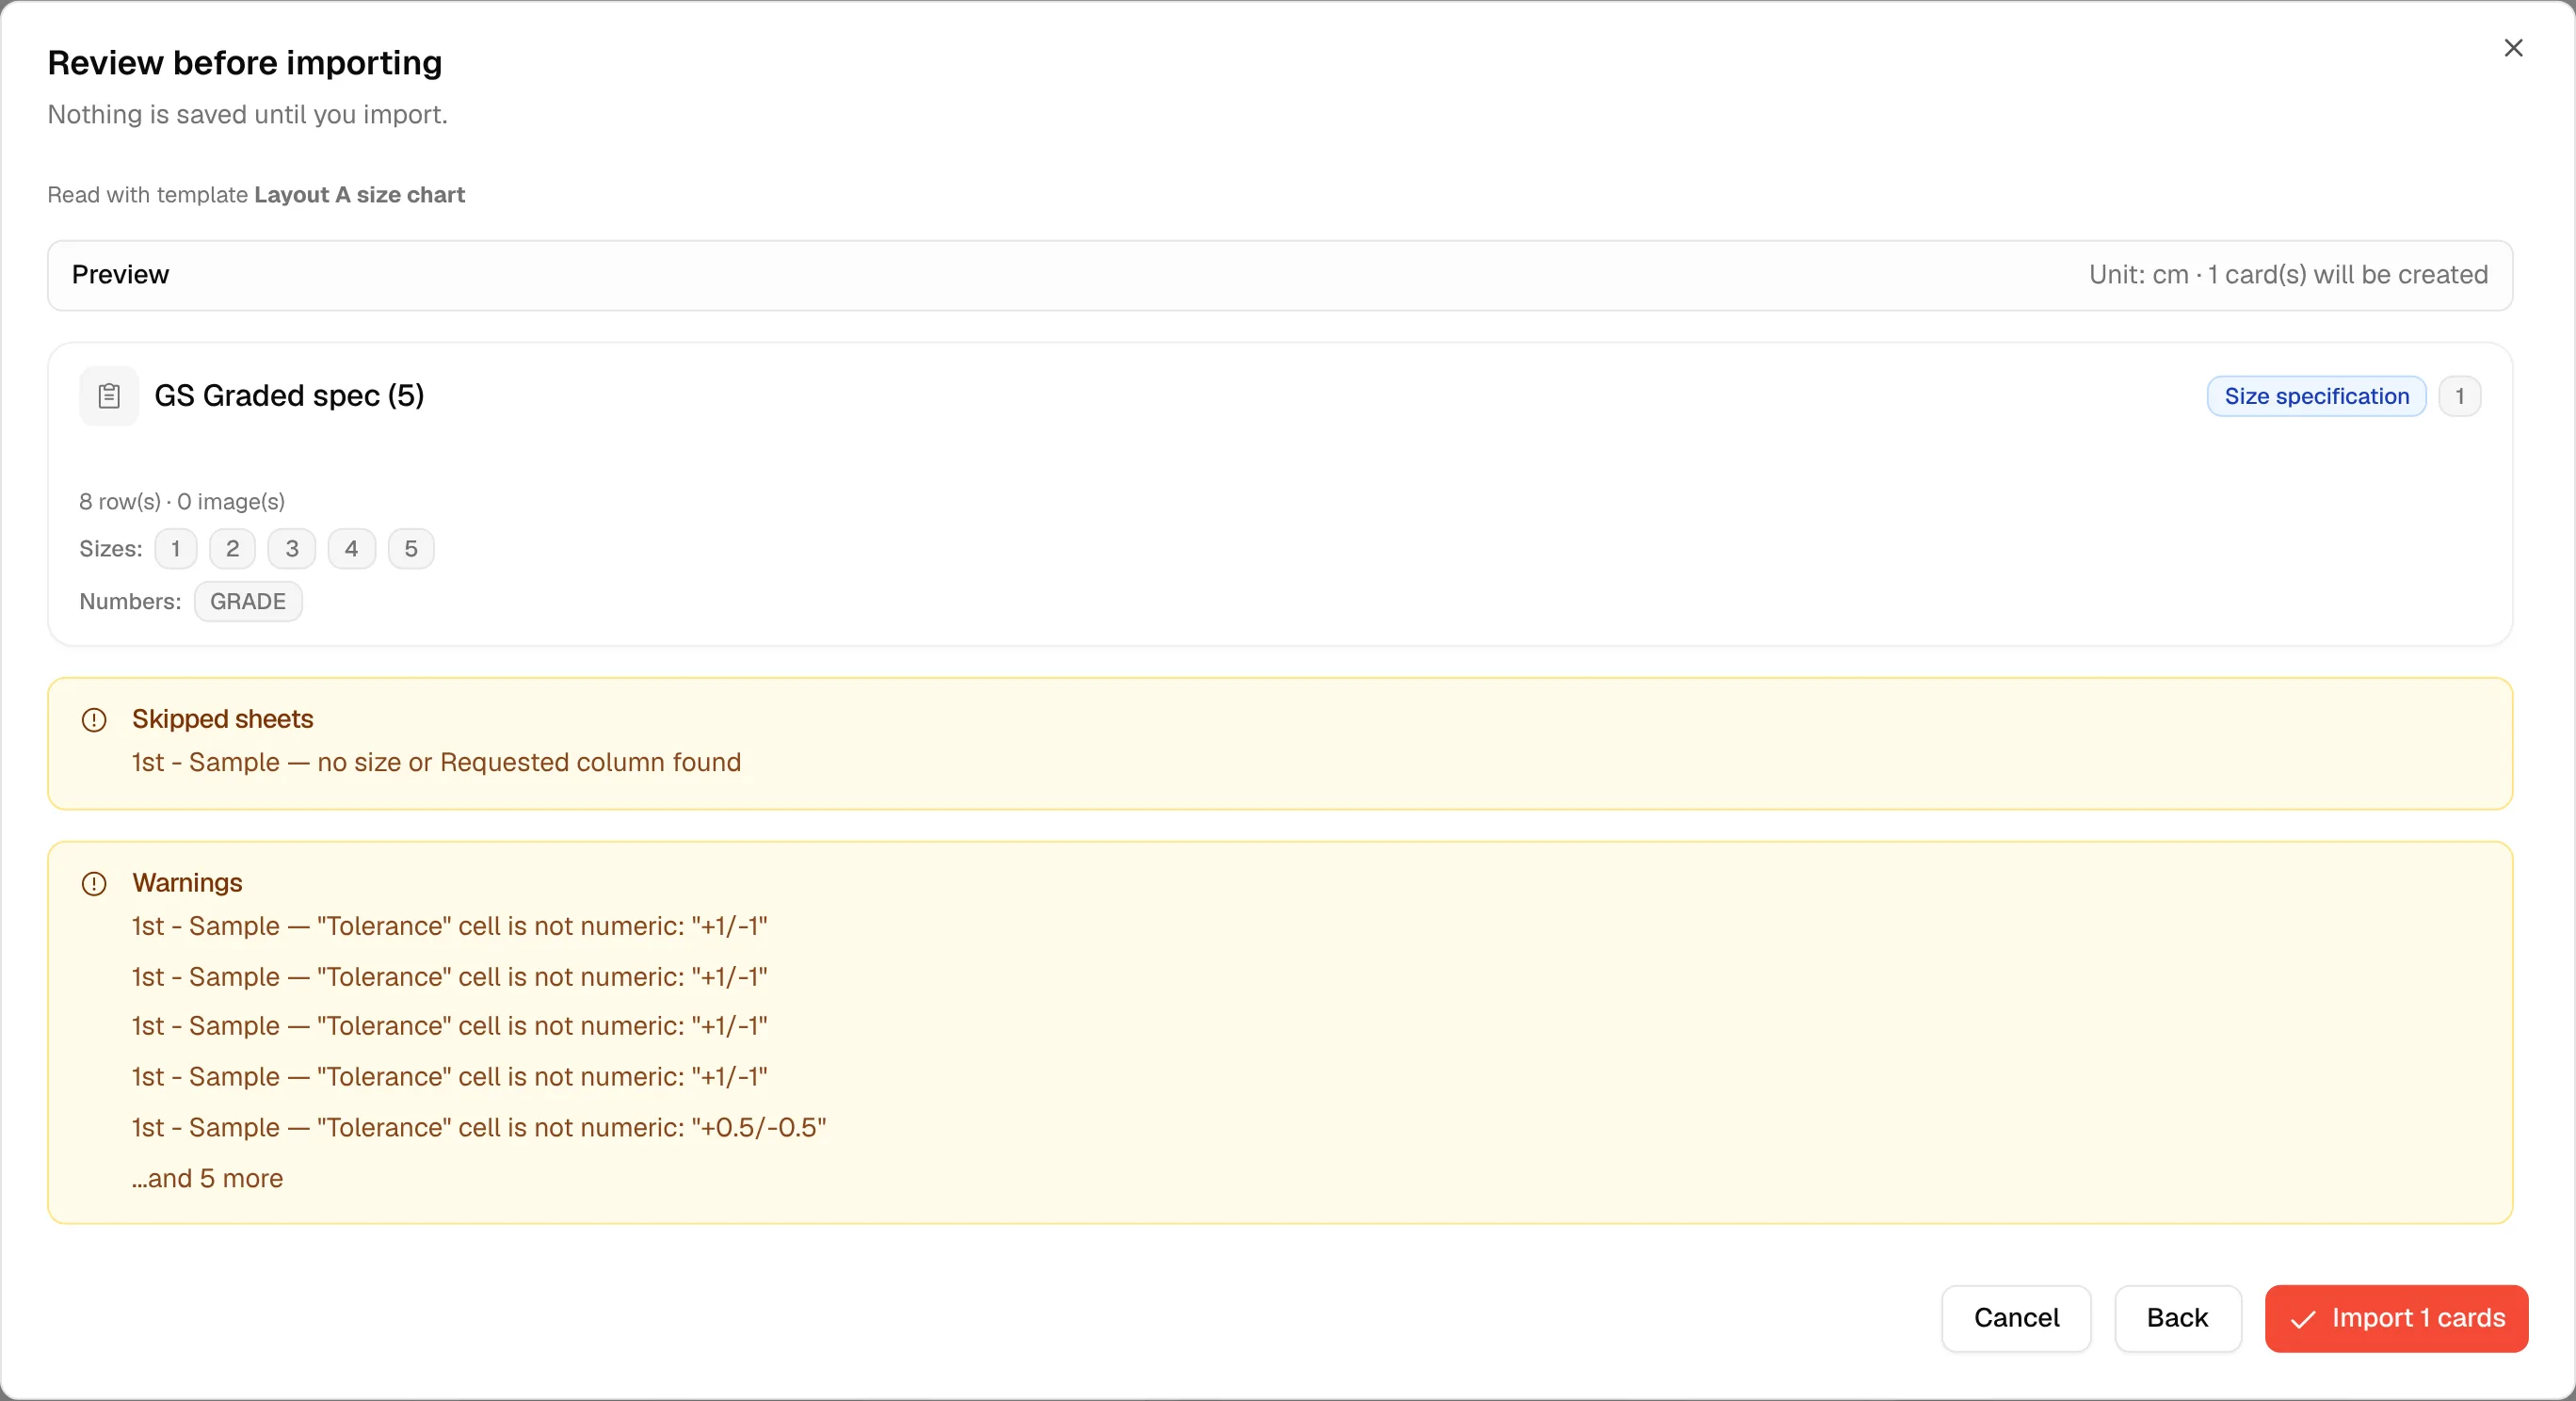Select size chip 5
This screenshot has width=2576, height=1401.
tap(411, 549)
